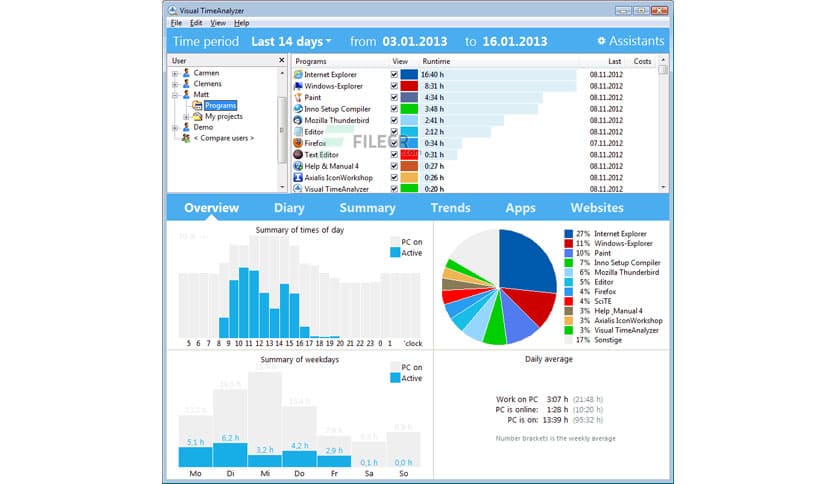Viewport: 836px width, 484px height.
Task: Uncheck the Inno Setup Compiler view checkbox
Action: pos(394,109)
